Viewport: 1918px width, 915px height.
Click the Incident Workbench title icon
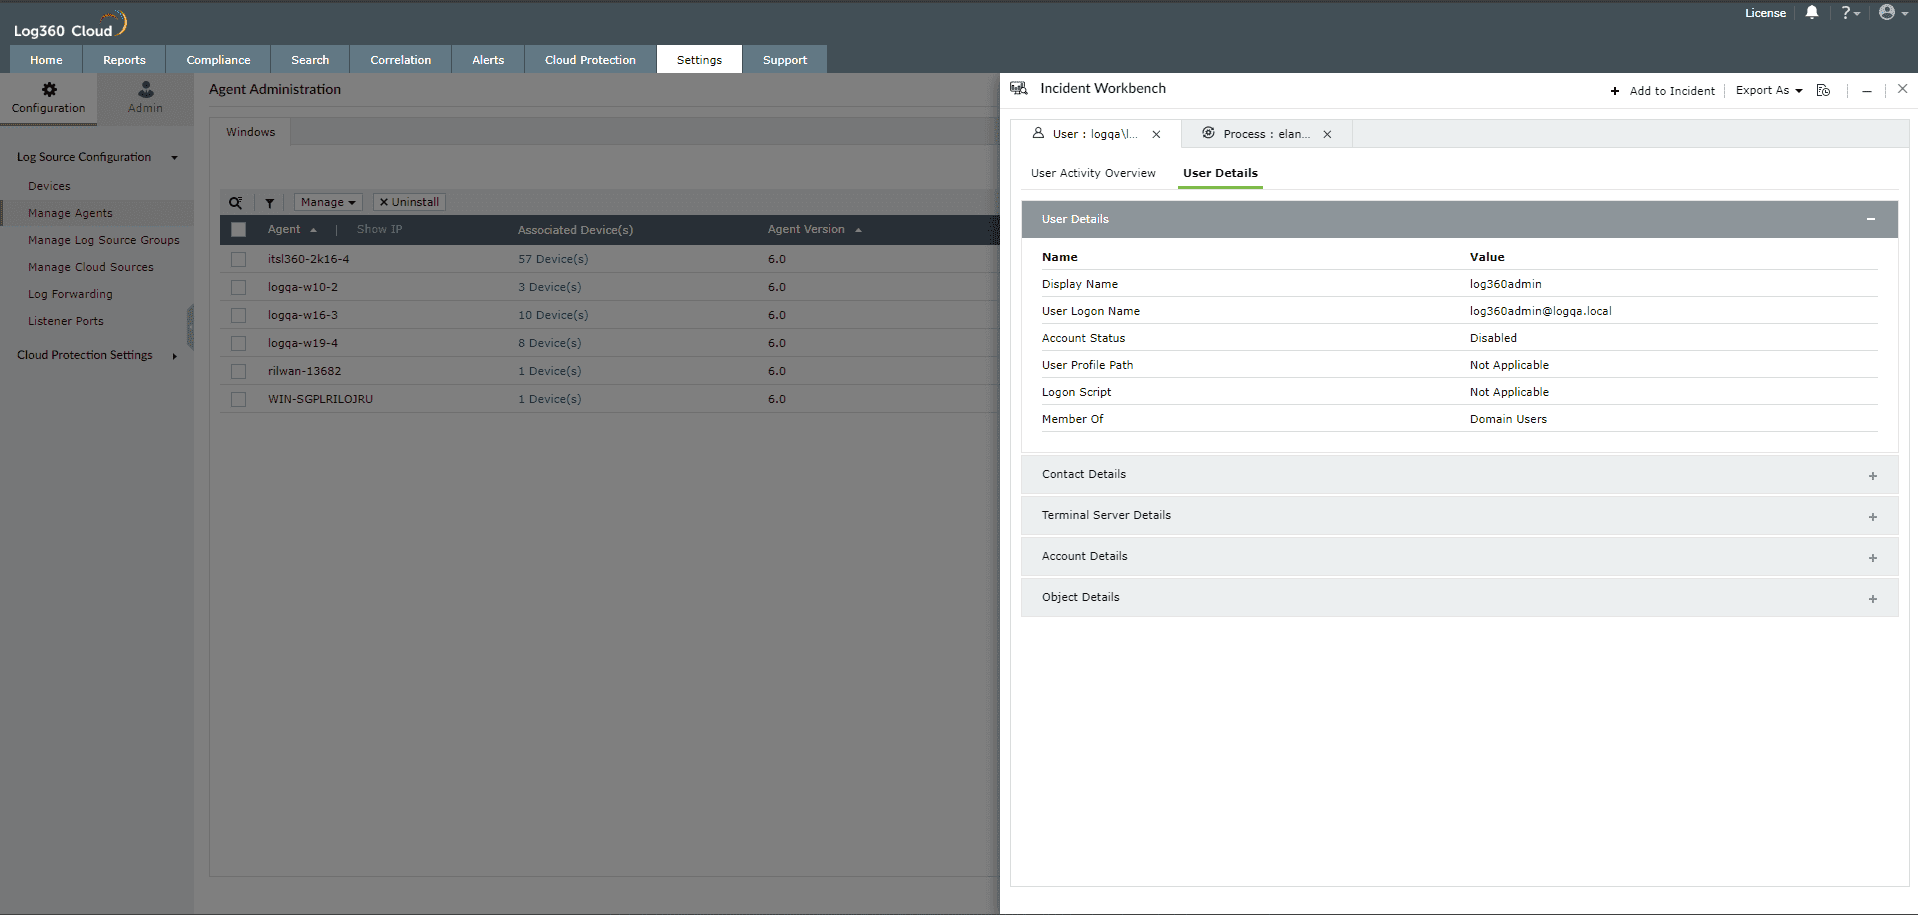point(1019,88)
